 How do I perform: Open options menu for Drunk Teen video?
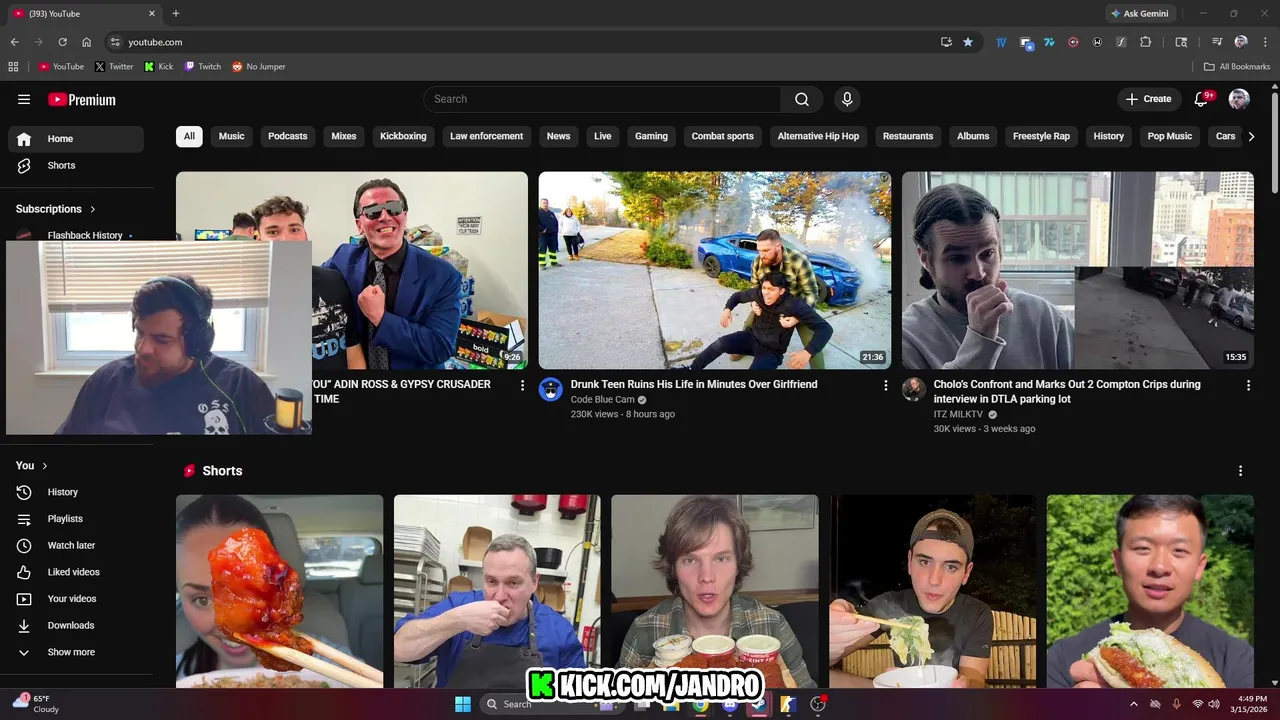point(885,385)
